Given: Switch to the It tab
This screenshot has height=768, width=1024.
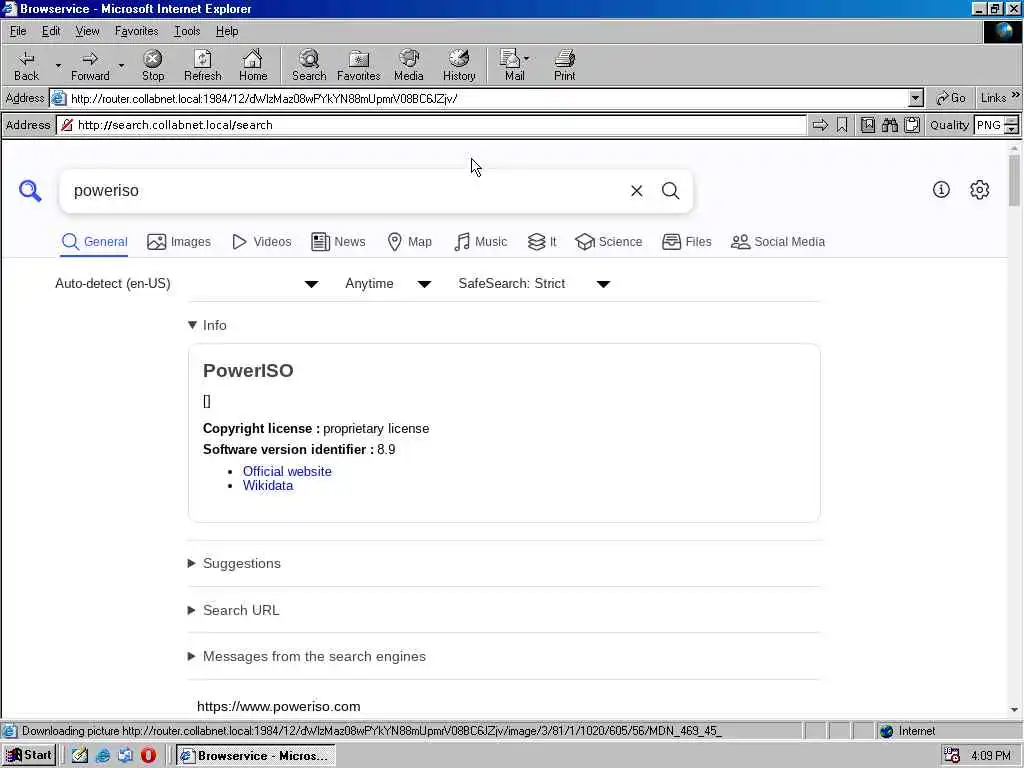Looking at the screenshot, I should 542,242.
